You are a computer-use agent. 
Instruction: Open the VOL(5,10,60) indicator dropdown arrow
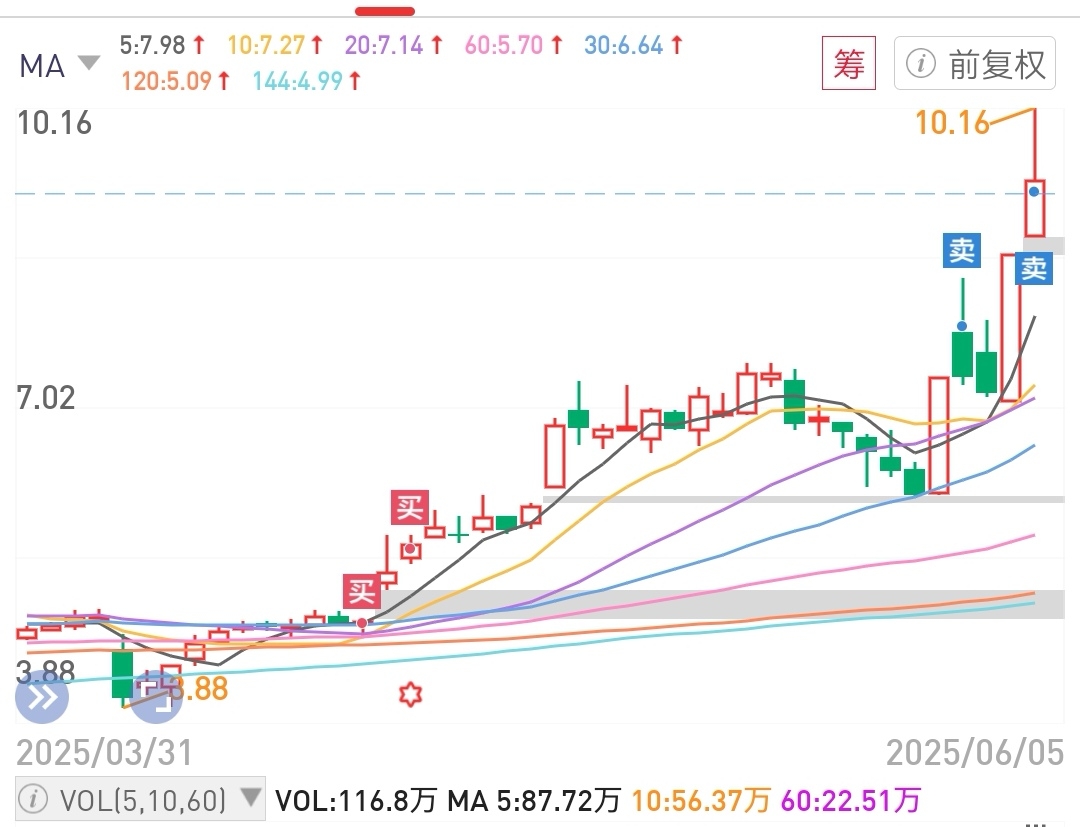tap(251, 797)
